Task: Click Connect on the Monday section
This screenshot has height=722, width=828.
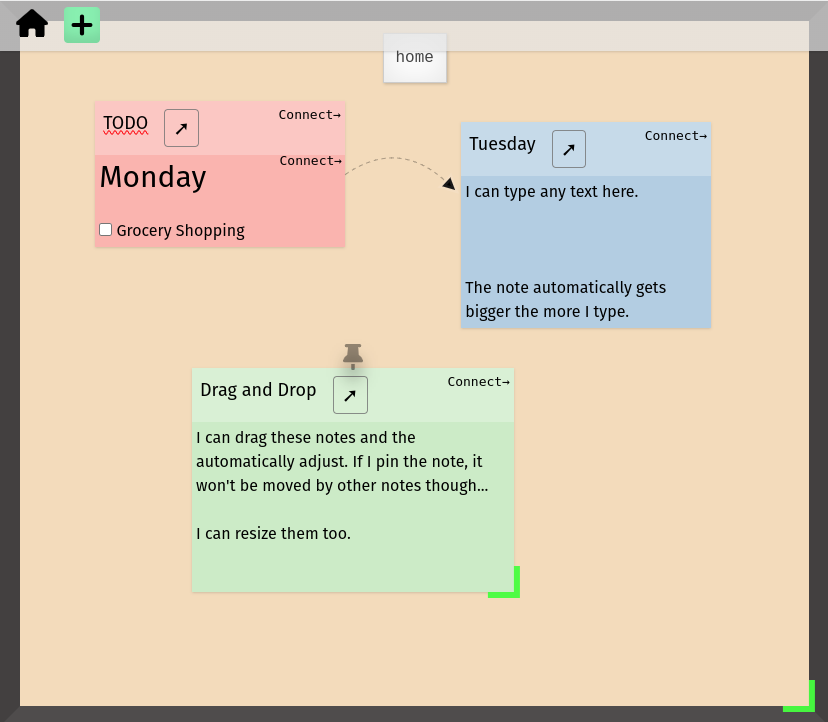Action: pyautogui.click(x=310, y=160)
